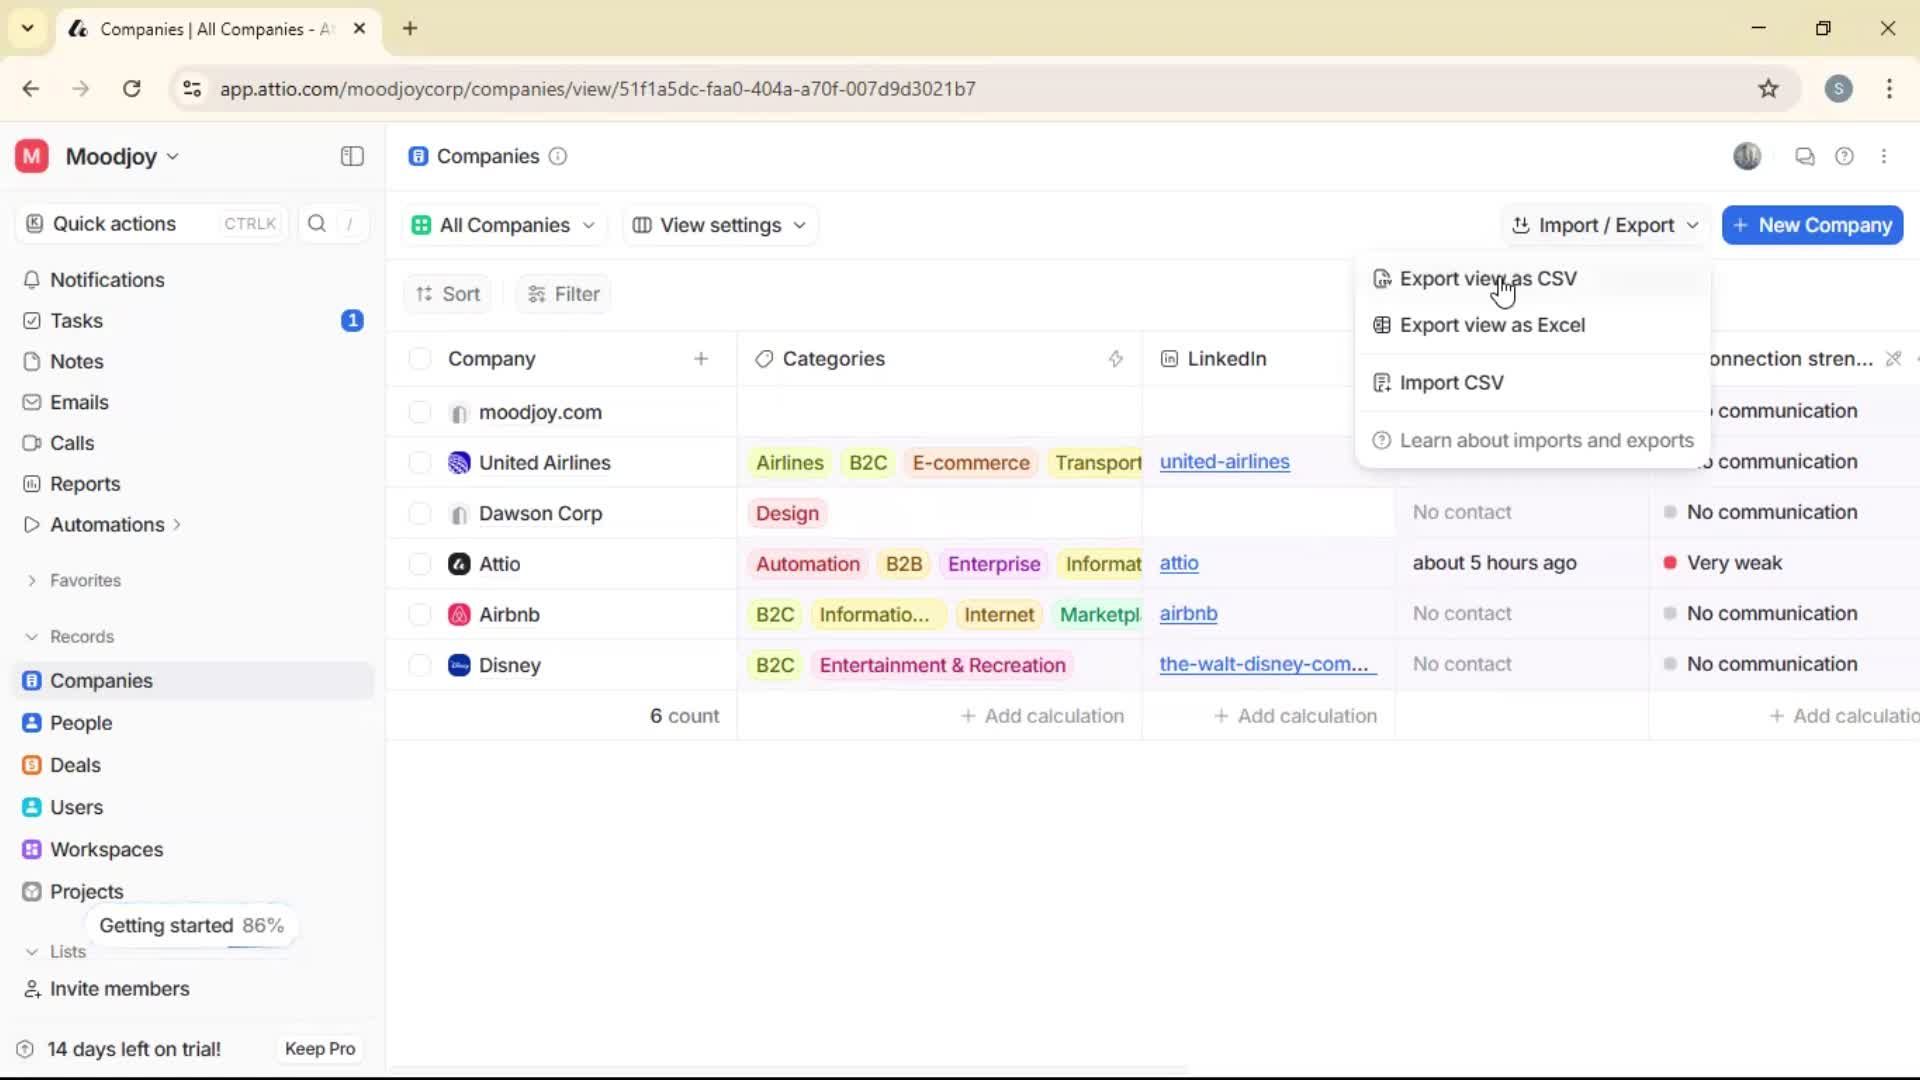Open the comments icon in header
Screen dimensions: 1920x1080
pos(1804,156)
